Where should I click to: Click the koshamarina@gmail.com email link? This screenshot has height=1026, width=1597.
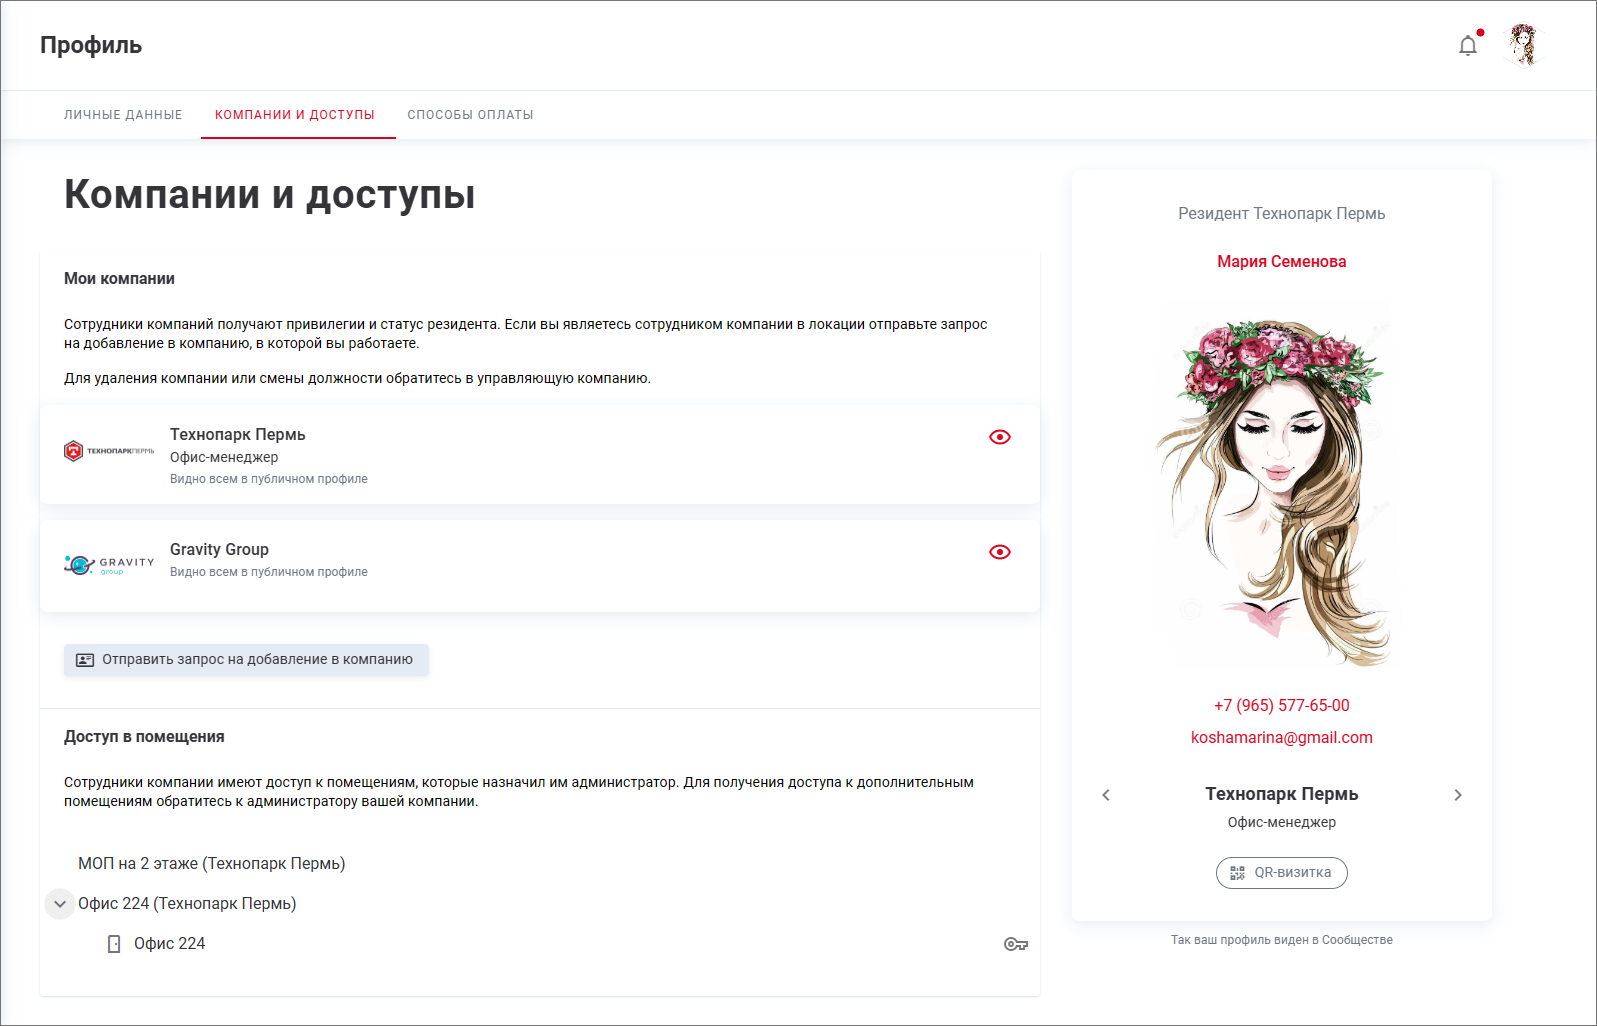click(x=1281, y=738)
